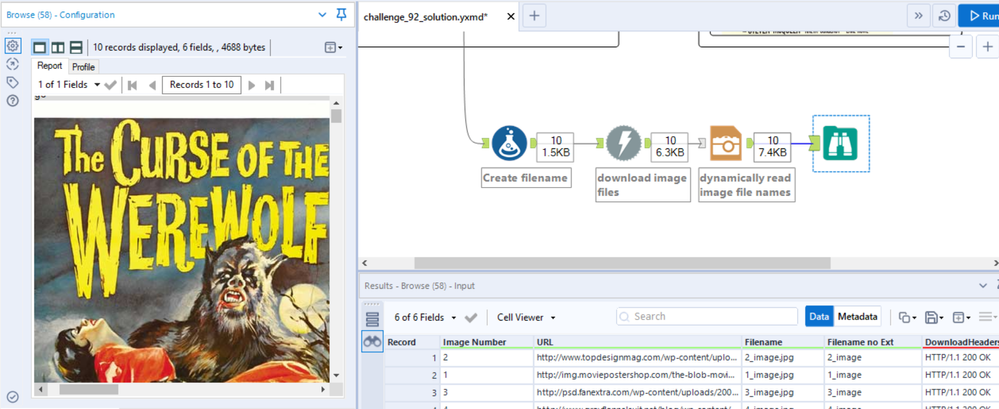Switch to Profile tab
The image size is (999, 409).
83,67
